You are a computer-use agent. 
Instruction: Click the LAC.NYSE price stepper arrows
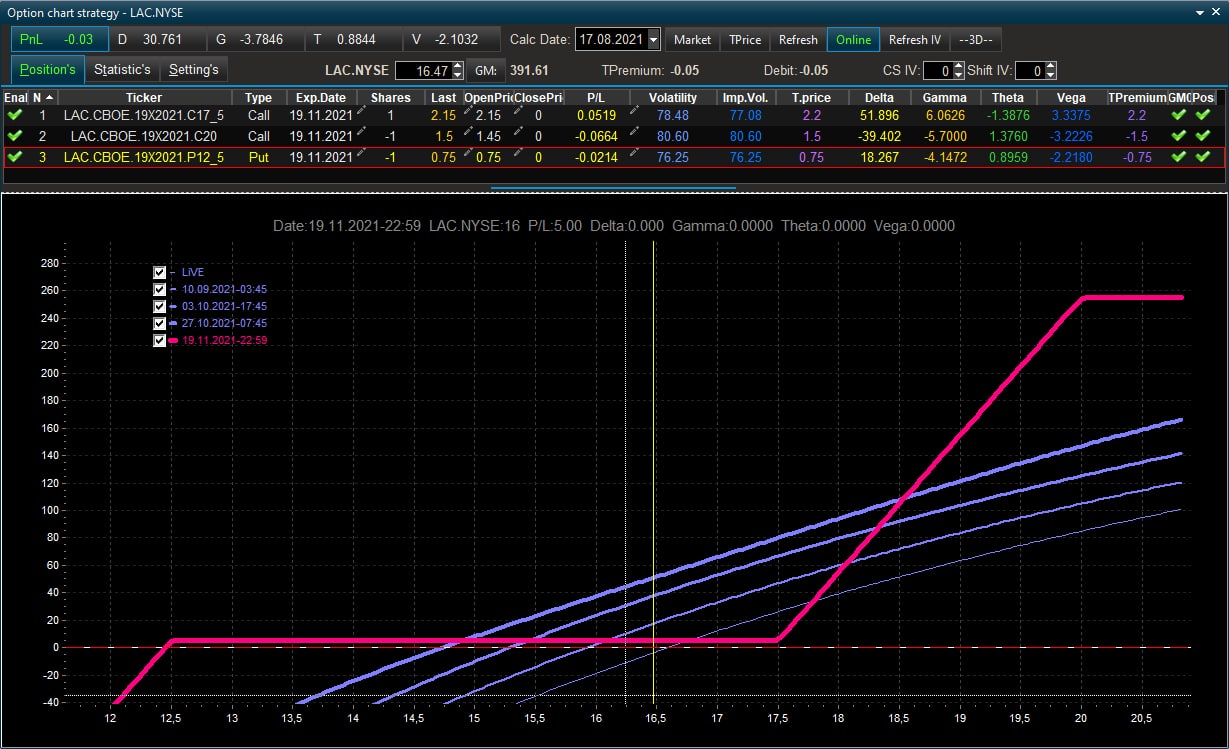pos(458,71)
